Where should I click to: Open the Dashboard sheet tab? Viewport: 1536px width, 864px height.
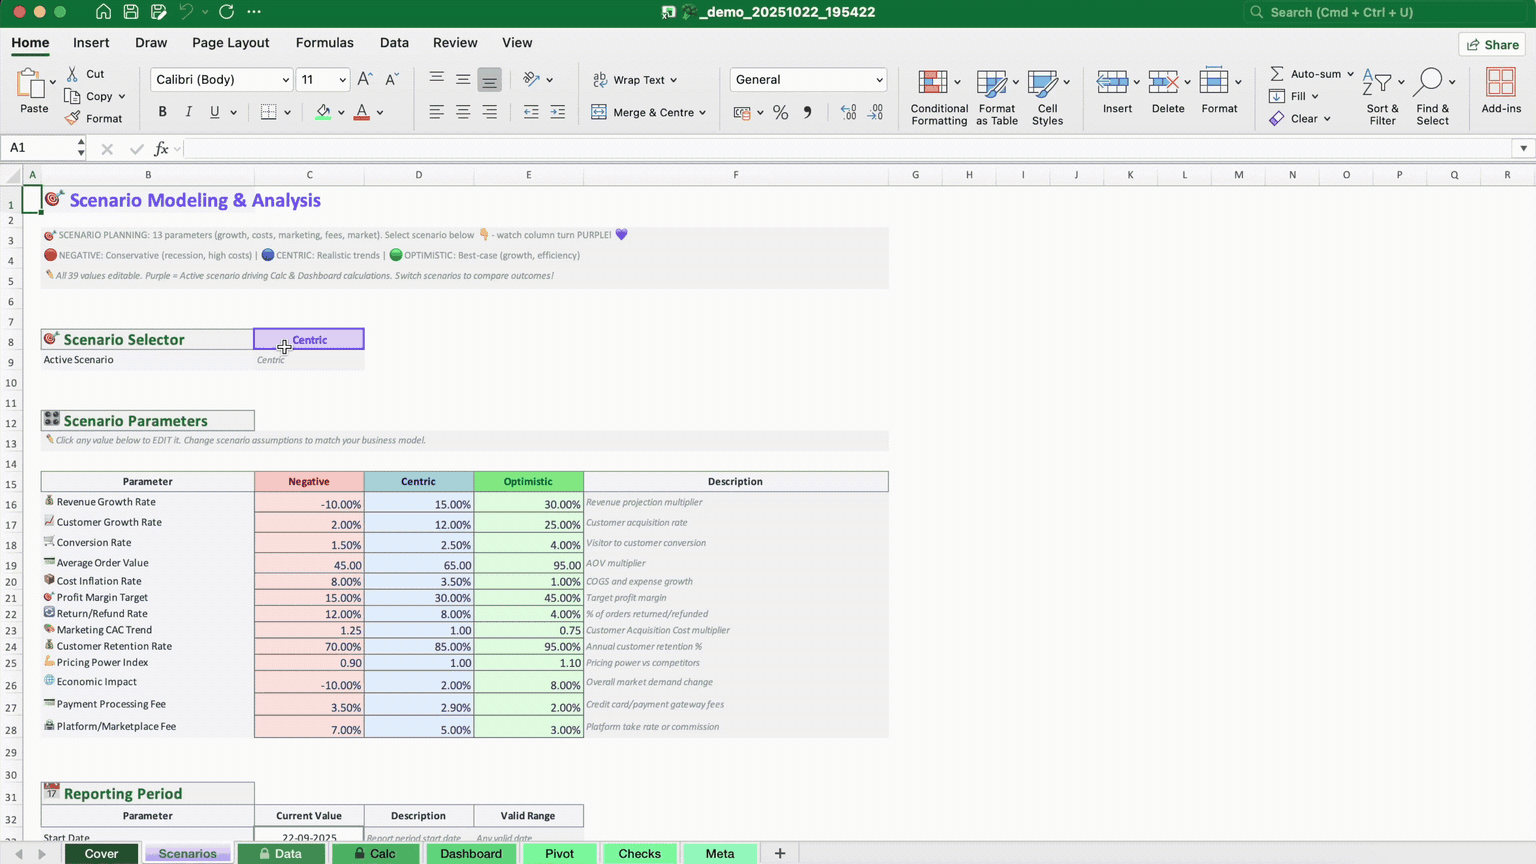pyautogui.click(x=471, y=853)
